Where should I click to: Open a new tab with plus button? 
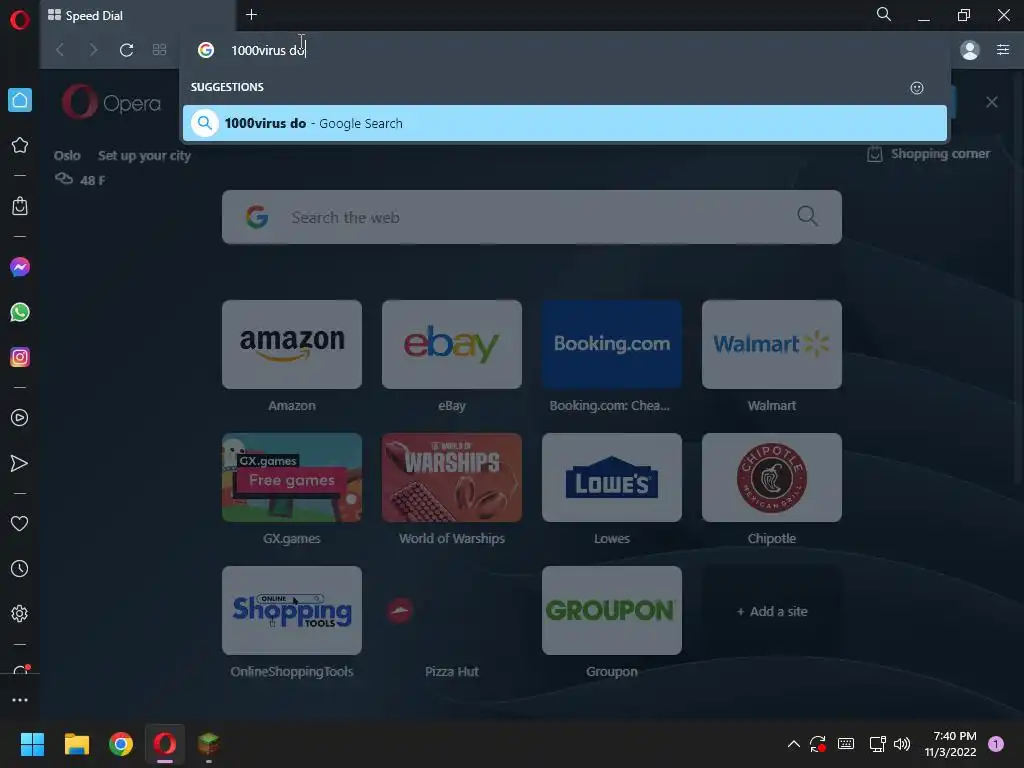[251, 14]
